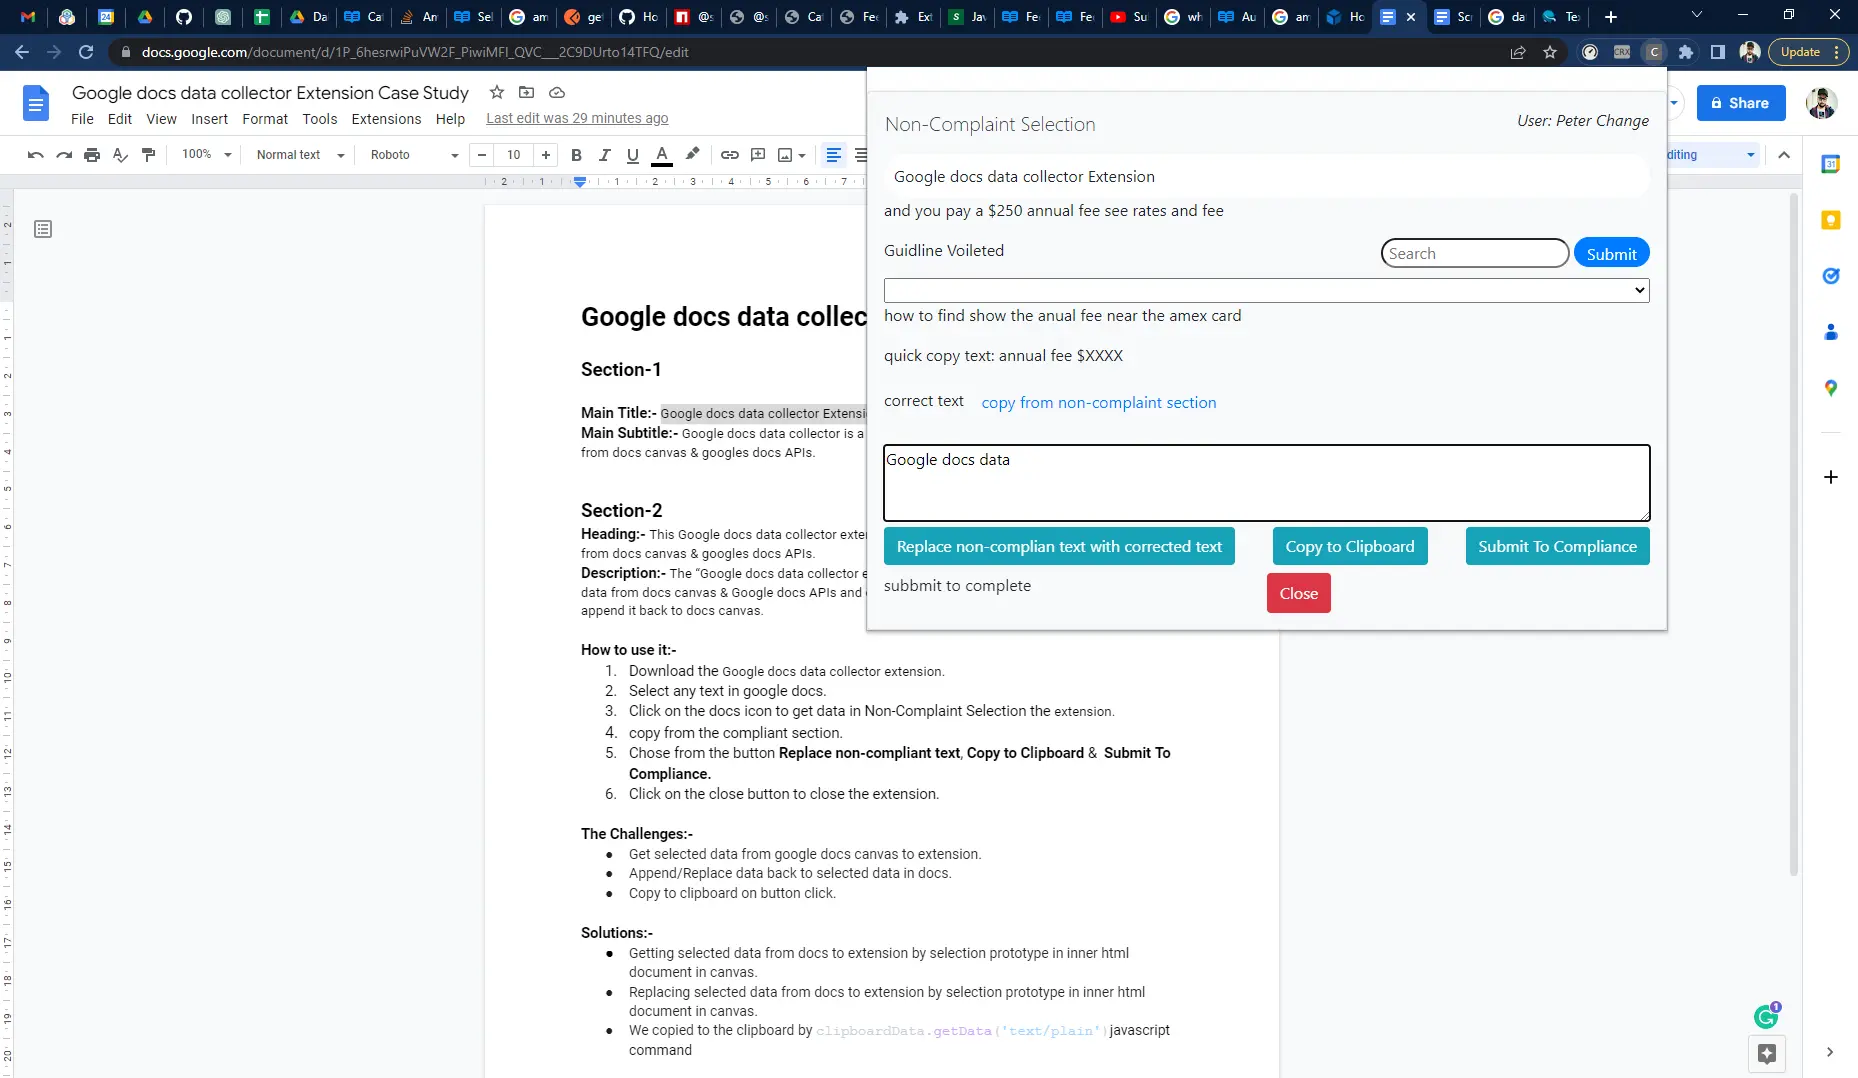The width and height of the screenshot is (1858, 1078).
Task: Click the red Close button in the popup
Action: (1298, 593)
